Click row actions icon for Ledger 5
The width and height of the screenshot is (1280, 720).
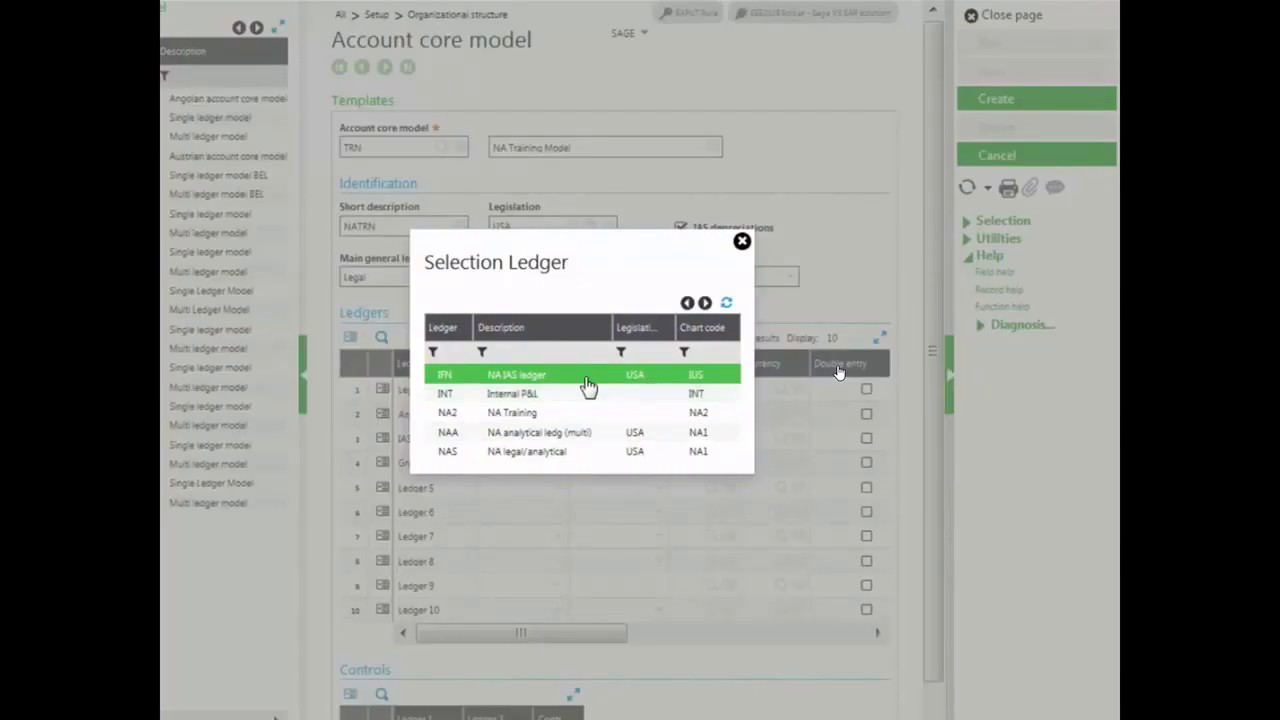click(383, 488)
